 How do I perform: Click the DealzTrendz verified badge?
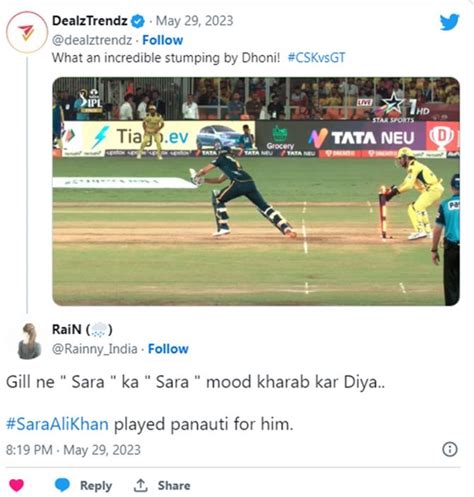click(138, 21)
